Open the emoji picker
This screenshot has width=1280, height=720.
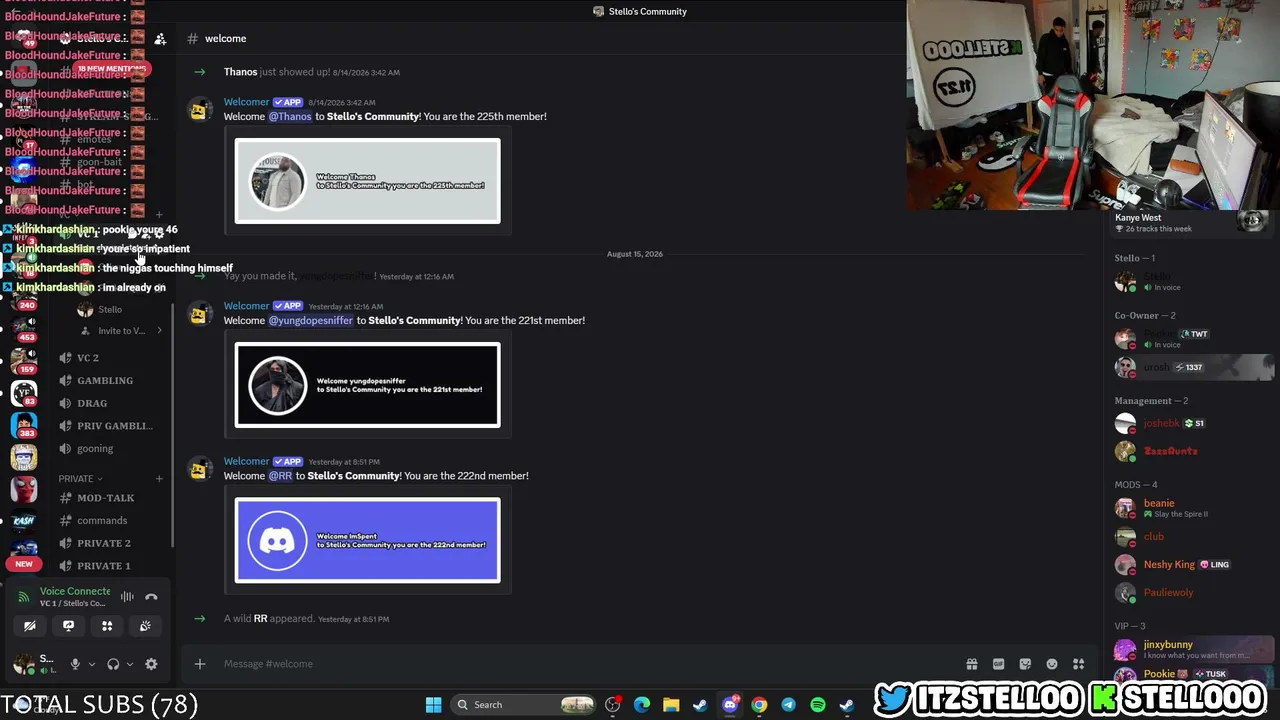pyautogui.click(x=1052, y=664)
